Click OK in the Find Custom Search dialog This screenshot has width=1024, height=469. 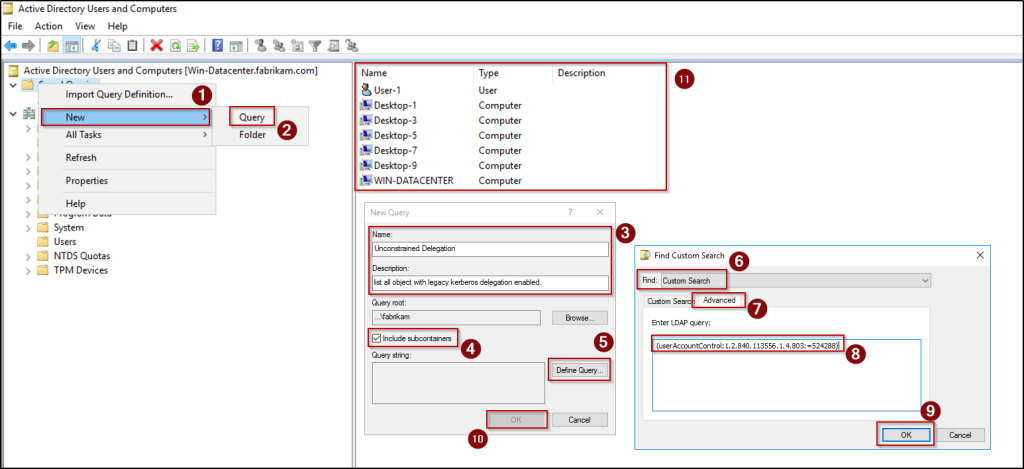(x=905, y=434)
